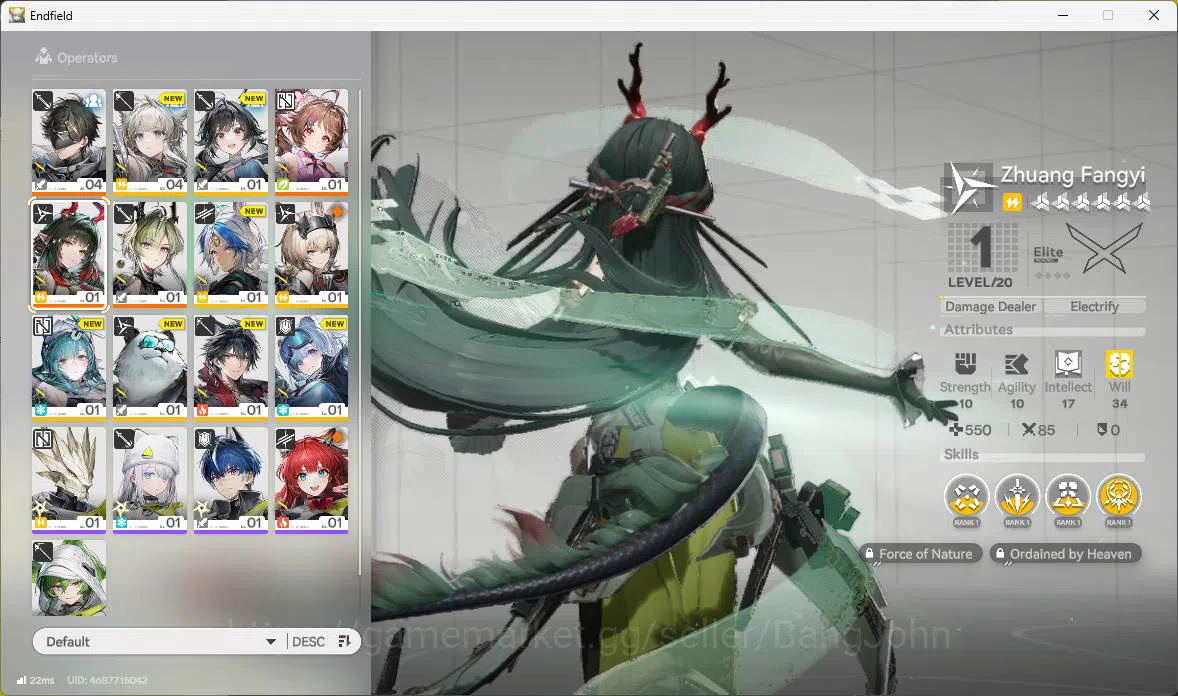The width and height of the screenshot is (1178, 696).
Task: Select the book-shaped Intellect attribute icon
Action: coord(1068,364)
